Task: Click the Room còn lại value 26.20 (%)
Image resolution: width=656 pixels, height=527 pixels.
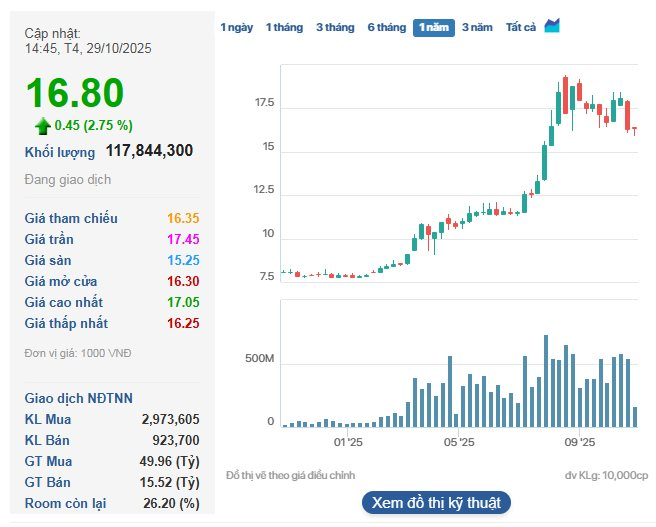Action: [171, 503]
